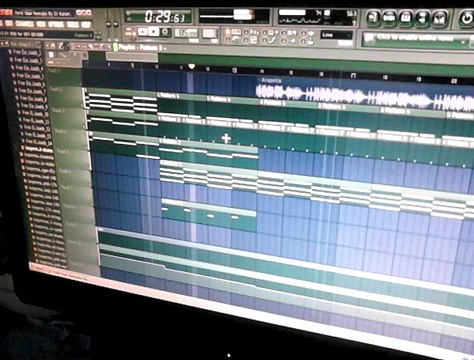Screen dimensions: 474x360
Task: Open the OPTIONS menu
Action: click(x=56, y=24)
